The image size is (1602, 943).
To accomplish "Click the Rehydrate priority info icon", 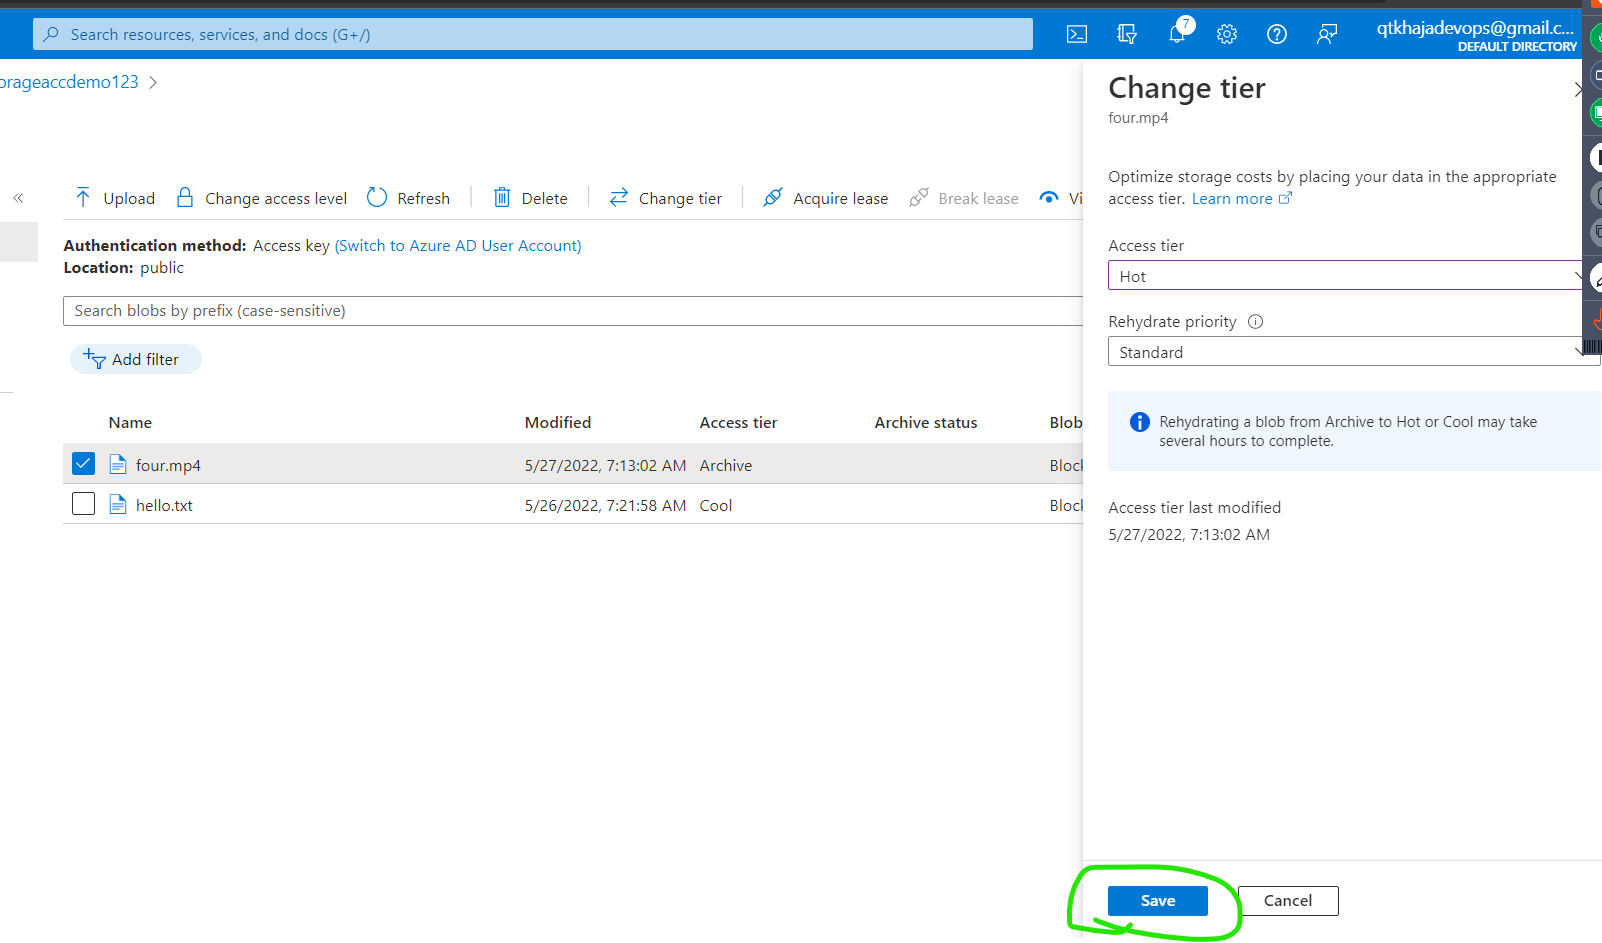I will click(x=1255, y=321).
